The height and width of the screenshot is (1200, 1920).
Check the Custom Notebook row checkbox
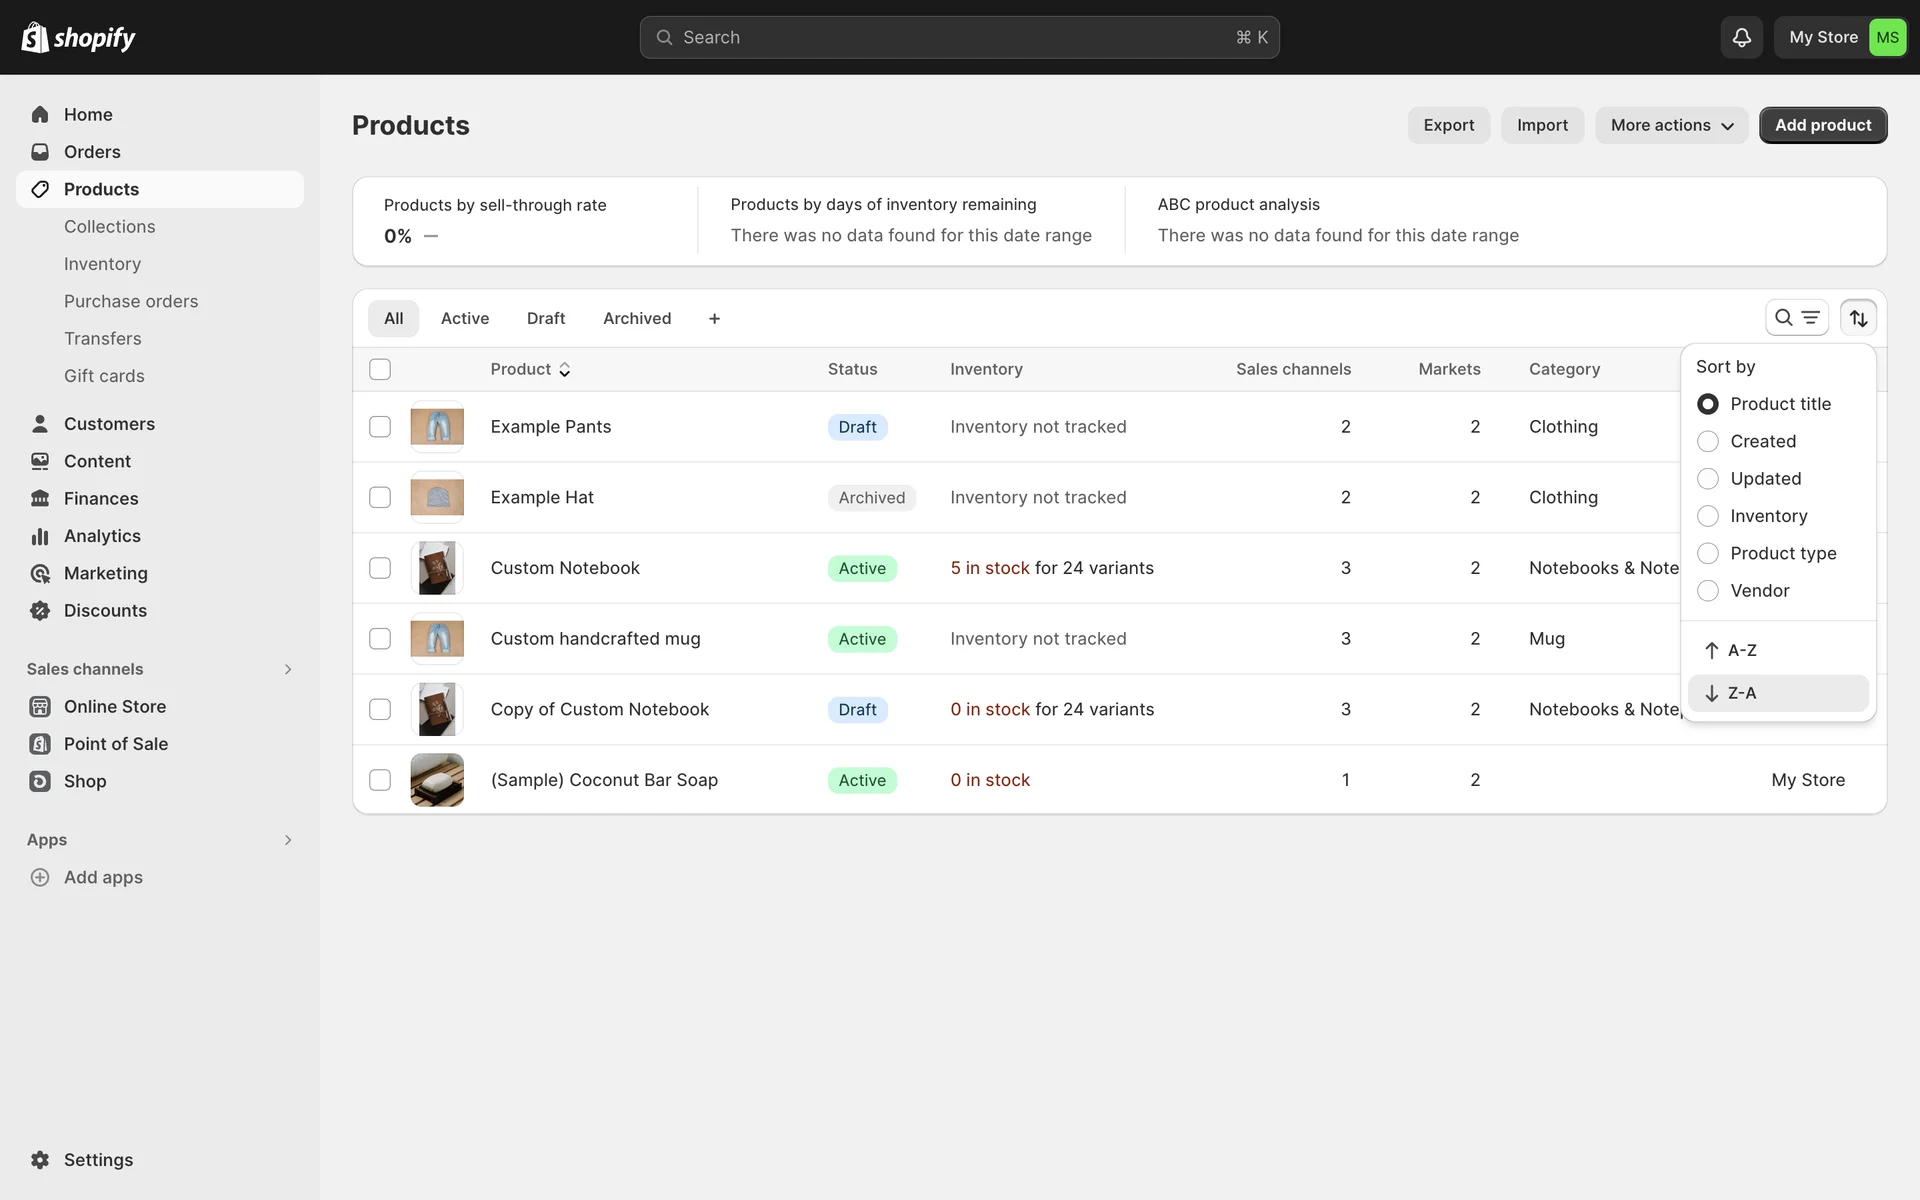point(380,568)
